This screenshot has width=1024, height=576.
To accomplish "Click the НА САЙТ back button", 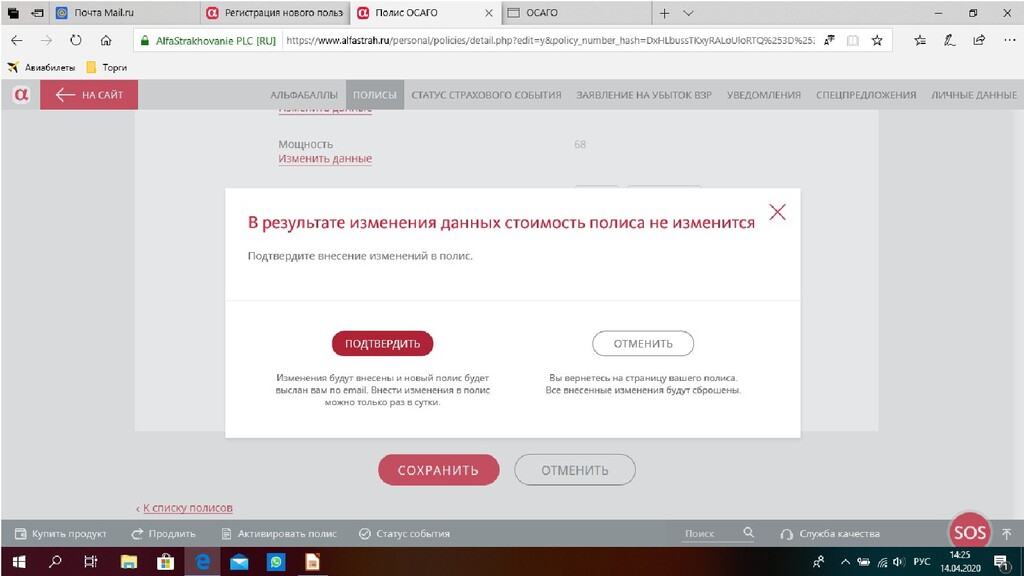I will pyautogui.click(x=89, y=95).
